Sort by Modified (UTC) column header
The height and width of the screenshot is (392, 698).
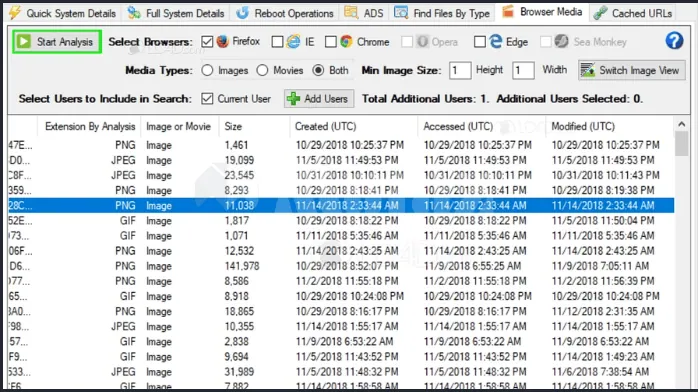point(609,127)
